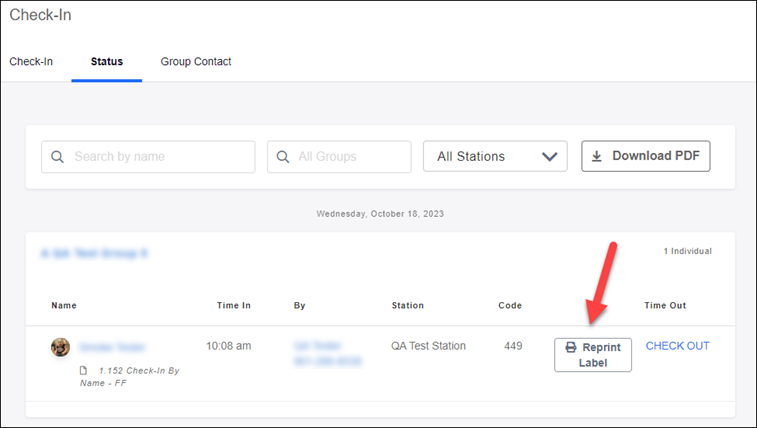Click the printer icon on Reprint Label
The width and height of the screenshot is (757, 428).
tap(571, 348)
